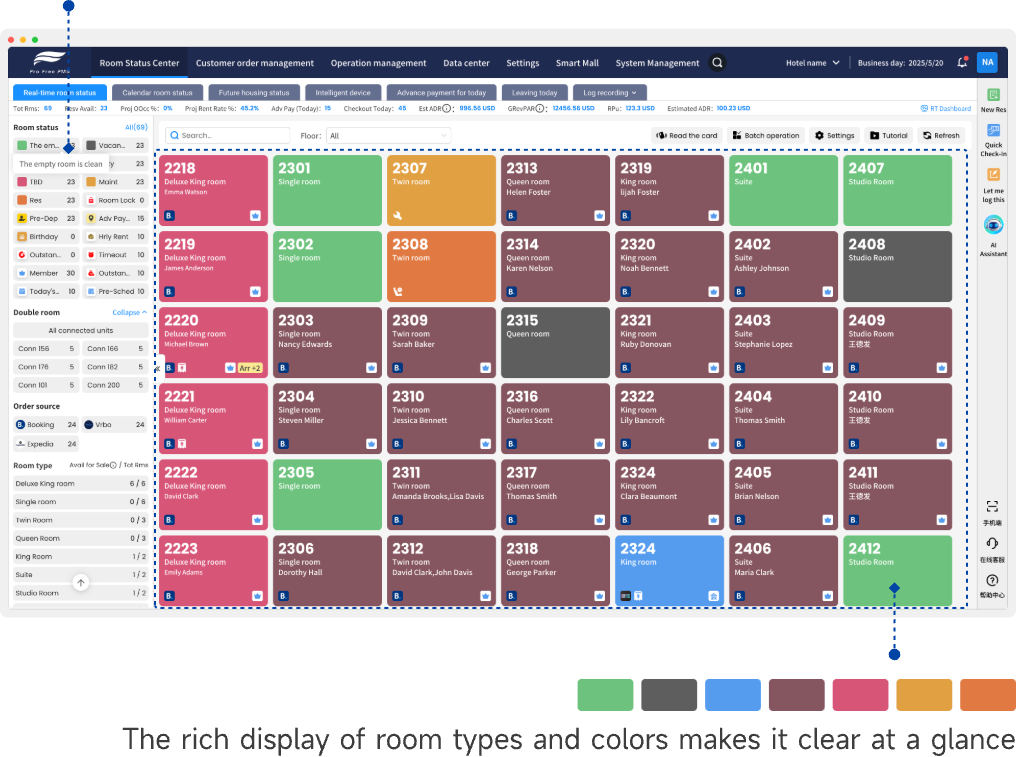Collapse the Double room section
Image resolution: width=1016 pixels, height=757 pixels.
(x=129, y=312)
